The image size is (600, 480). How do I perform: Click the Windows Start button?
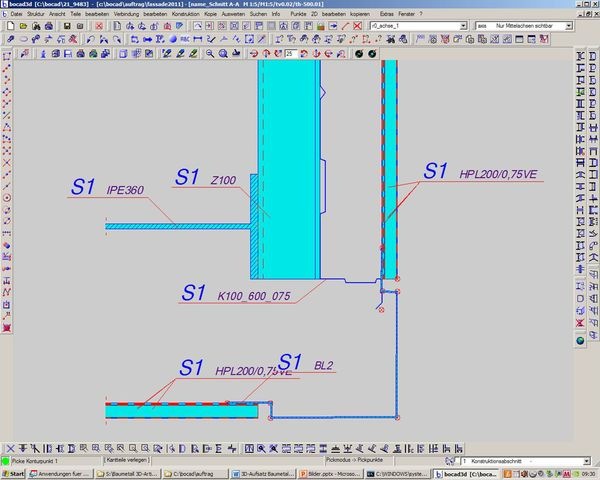[14, 472]
